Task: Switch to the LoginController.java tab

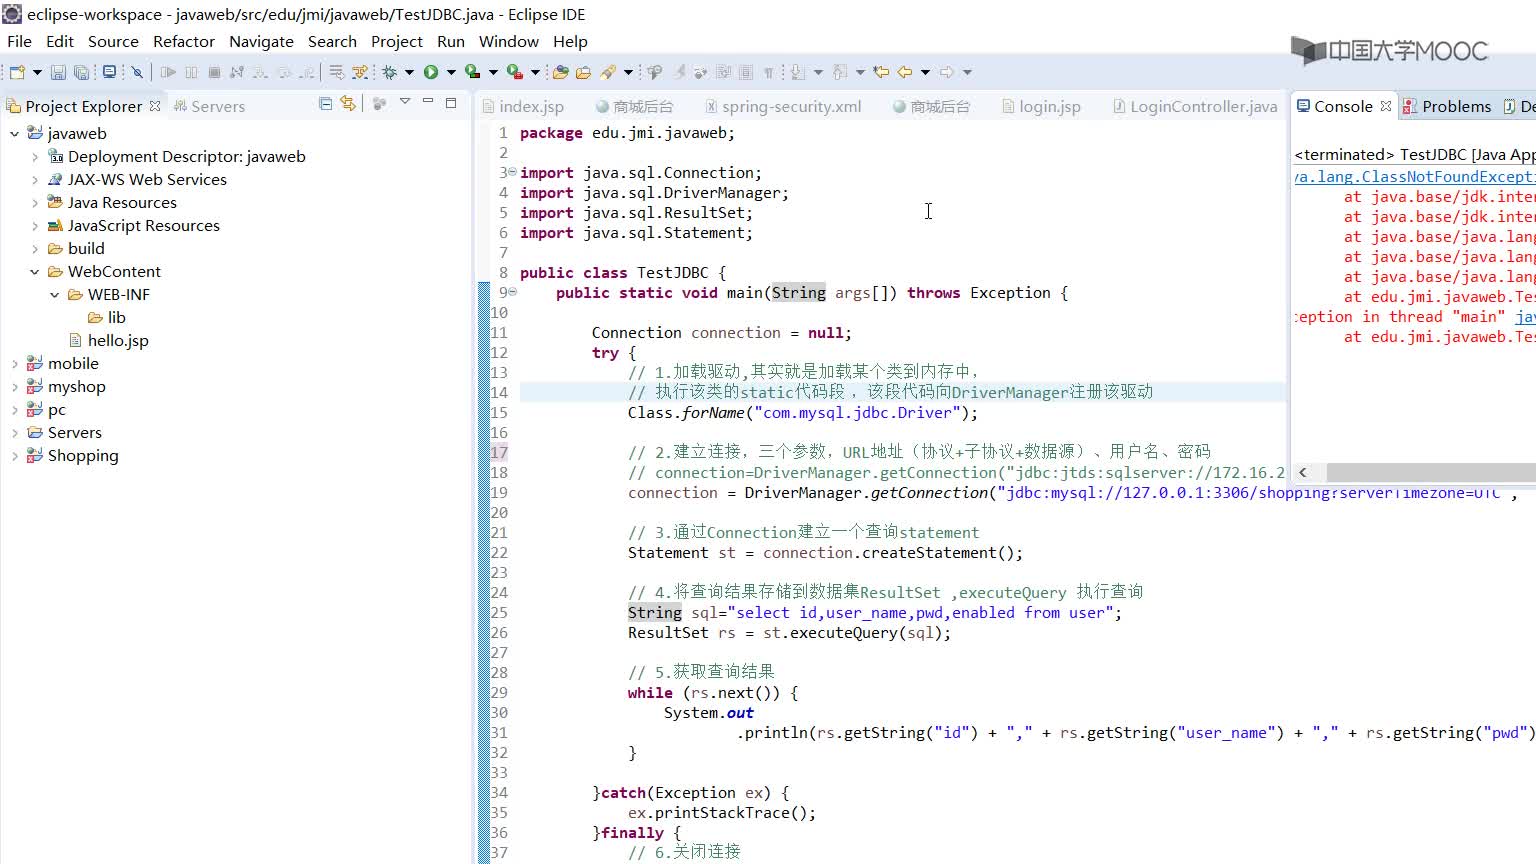Action: tap(1196, 106)
